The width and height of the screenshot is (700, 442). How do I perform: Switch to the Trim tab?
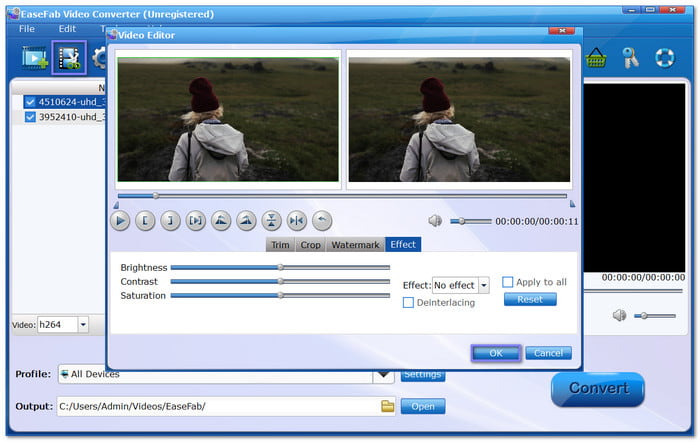[280, 245]
